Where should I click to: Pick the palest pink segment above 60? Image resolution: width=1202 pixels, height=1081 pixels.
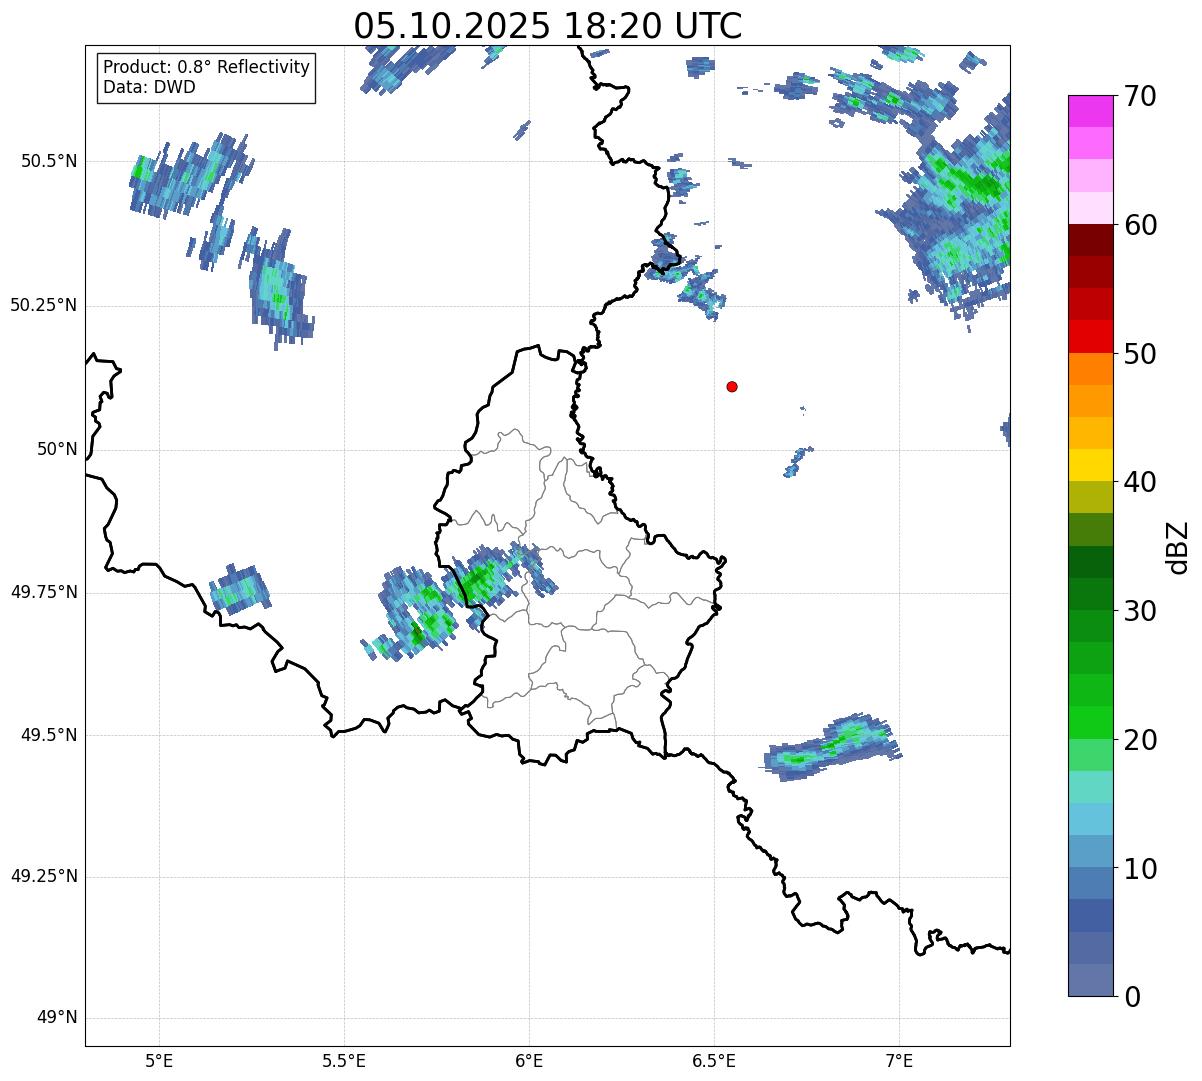coord(1090,208)
